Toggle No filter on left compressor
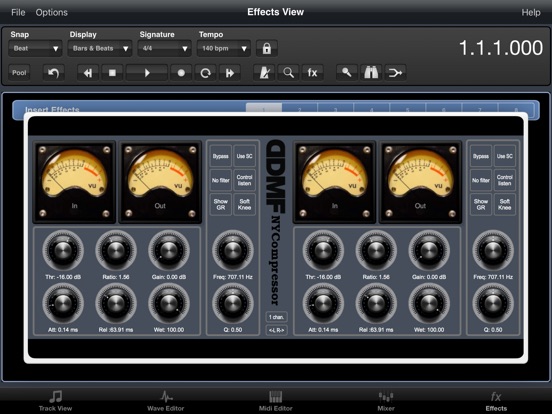Viewport: 552px width, 414px height. click(221, 180)
